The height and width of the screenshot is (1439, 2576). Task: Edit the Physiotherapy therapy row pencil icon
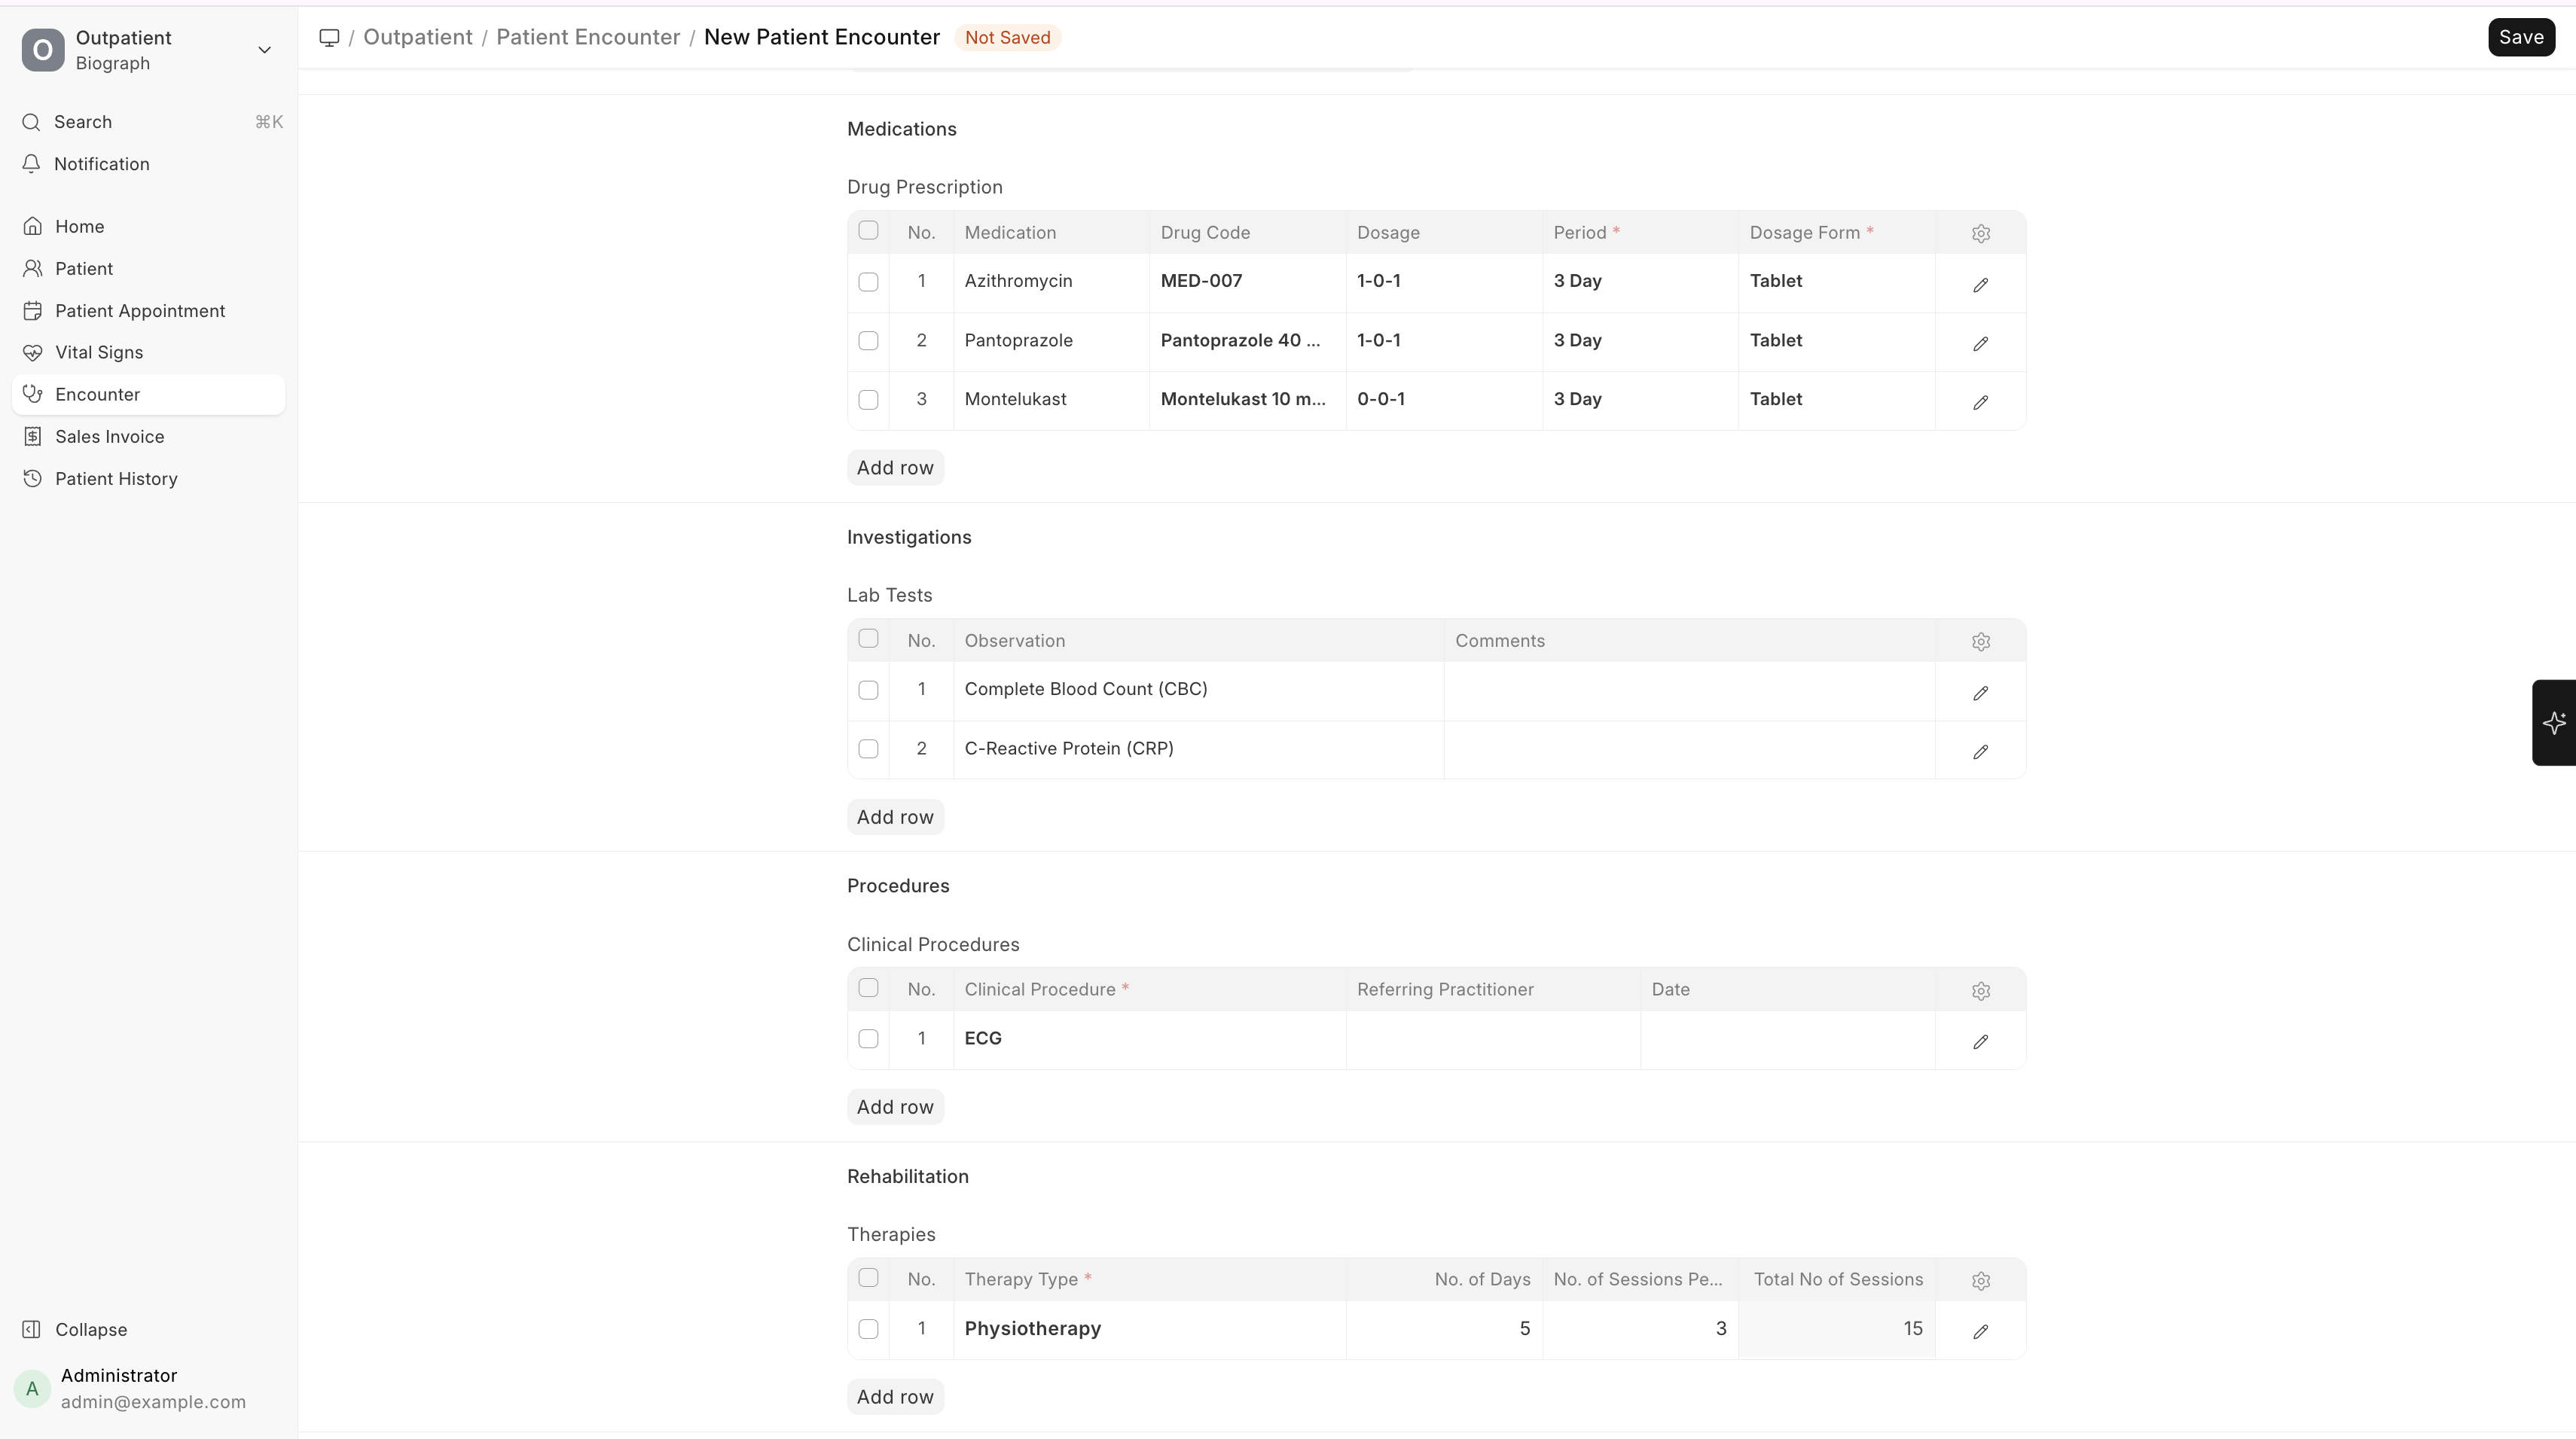(1980, 1332)
